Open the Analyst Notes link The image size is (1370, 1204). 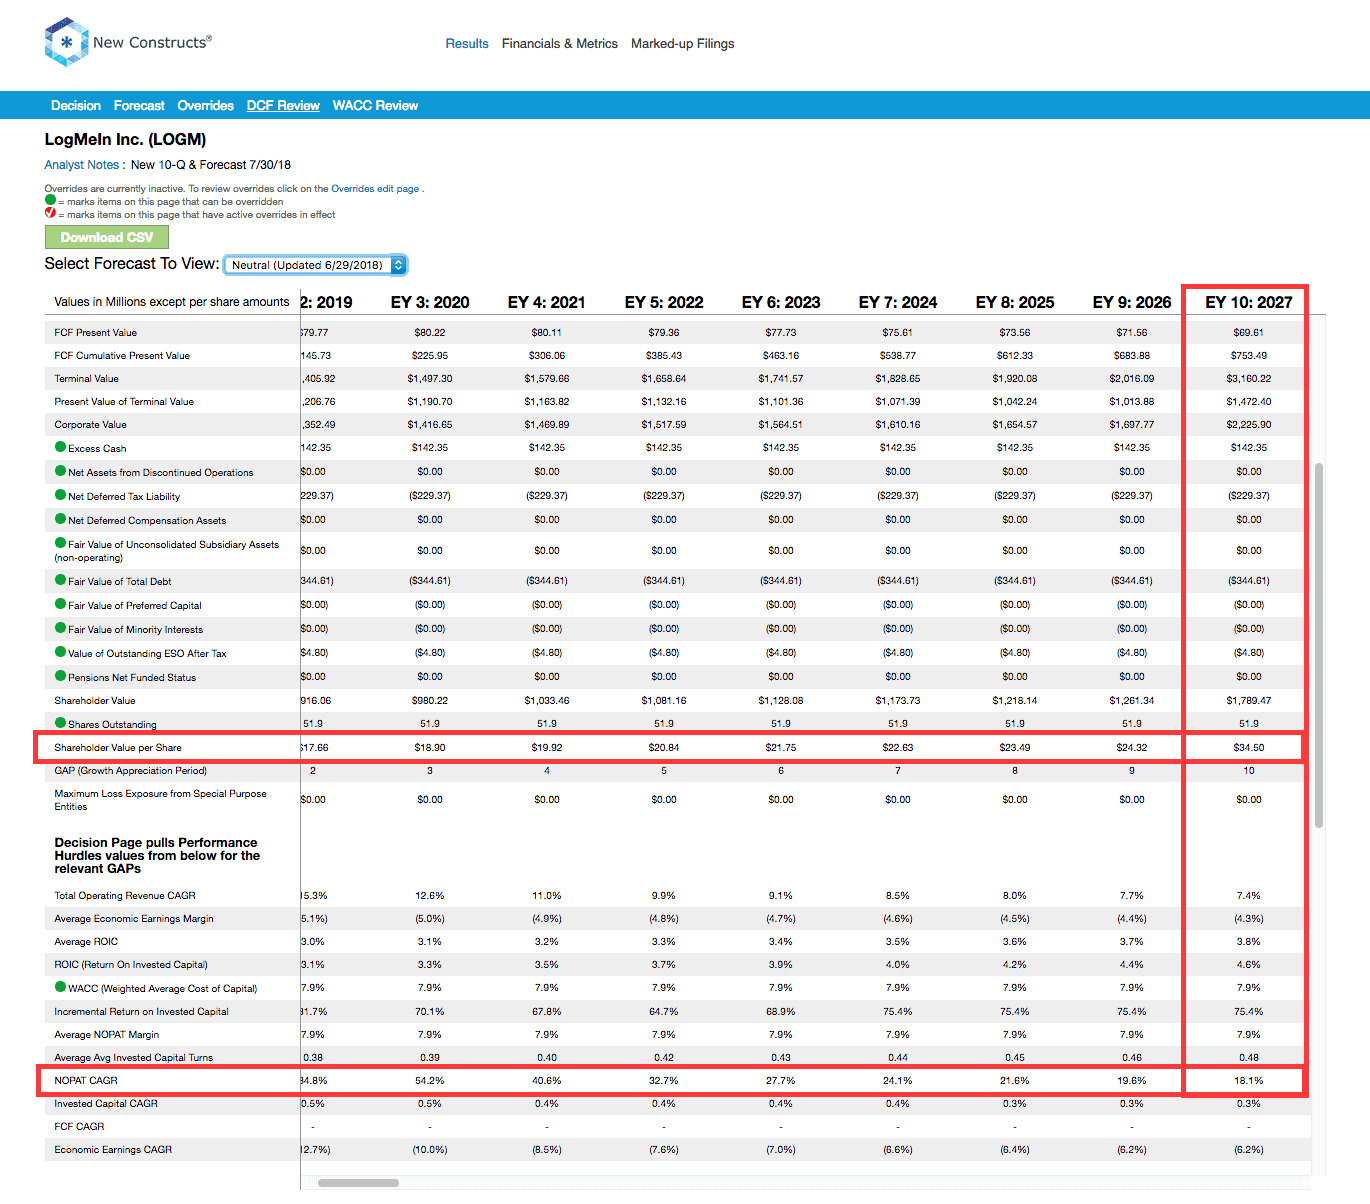click(82, 165)
